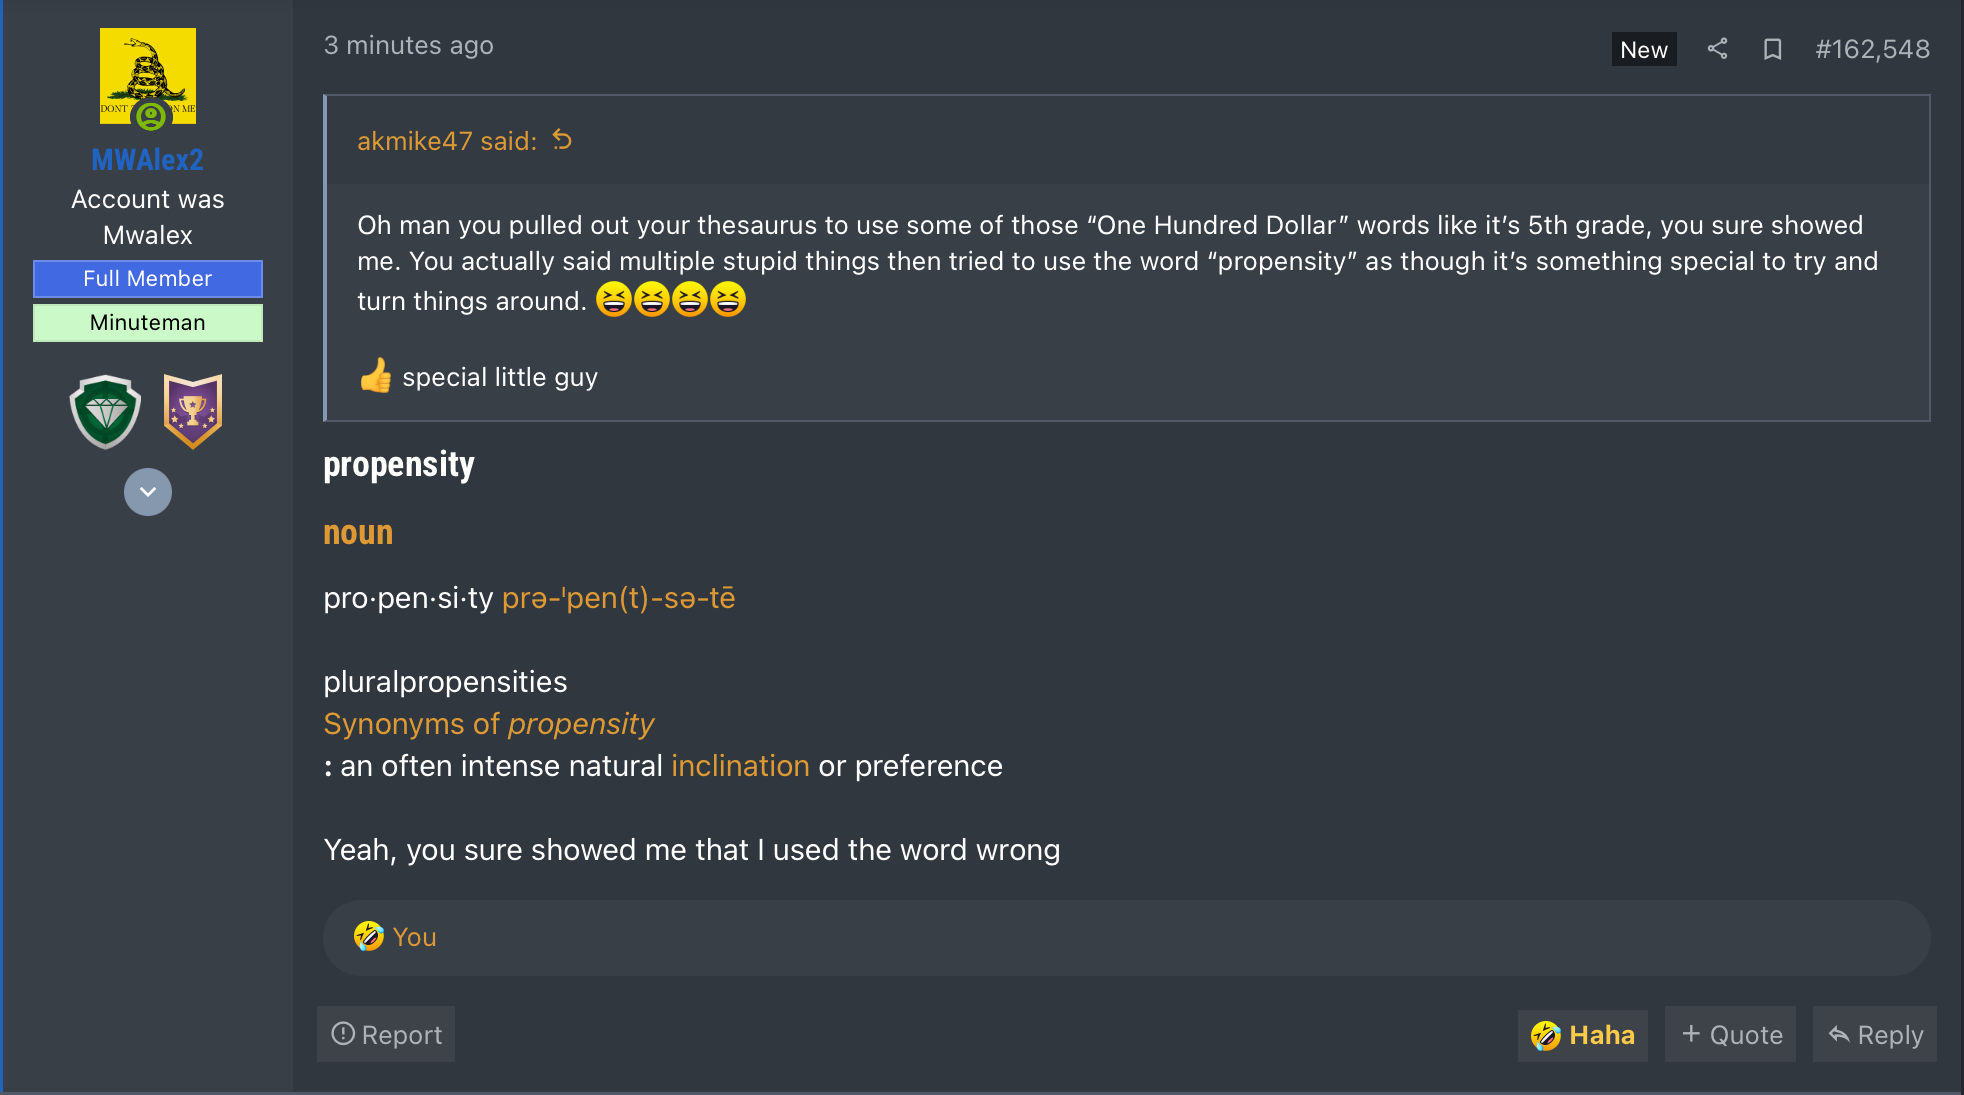This screenshot has height=1095, width=1964.
Task: Open the akmike47 said quote link
Action: coord(446,141)
